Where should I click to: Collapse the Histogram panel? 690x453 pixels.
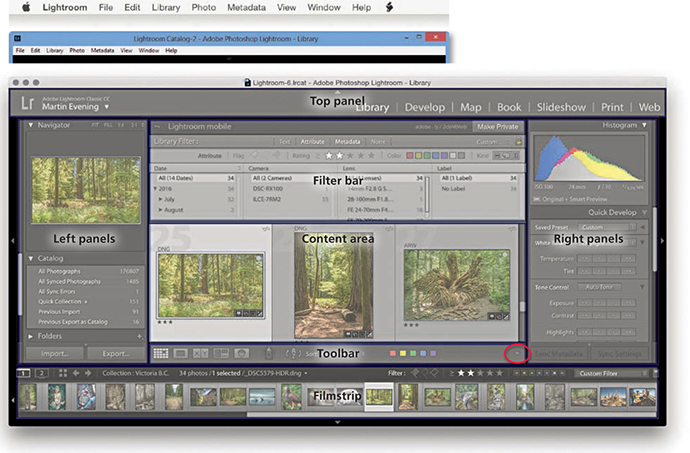coord(644,125)
